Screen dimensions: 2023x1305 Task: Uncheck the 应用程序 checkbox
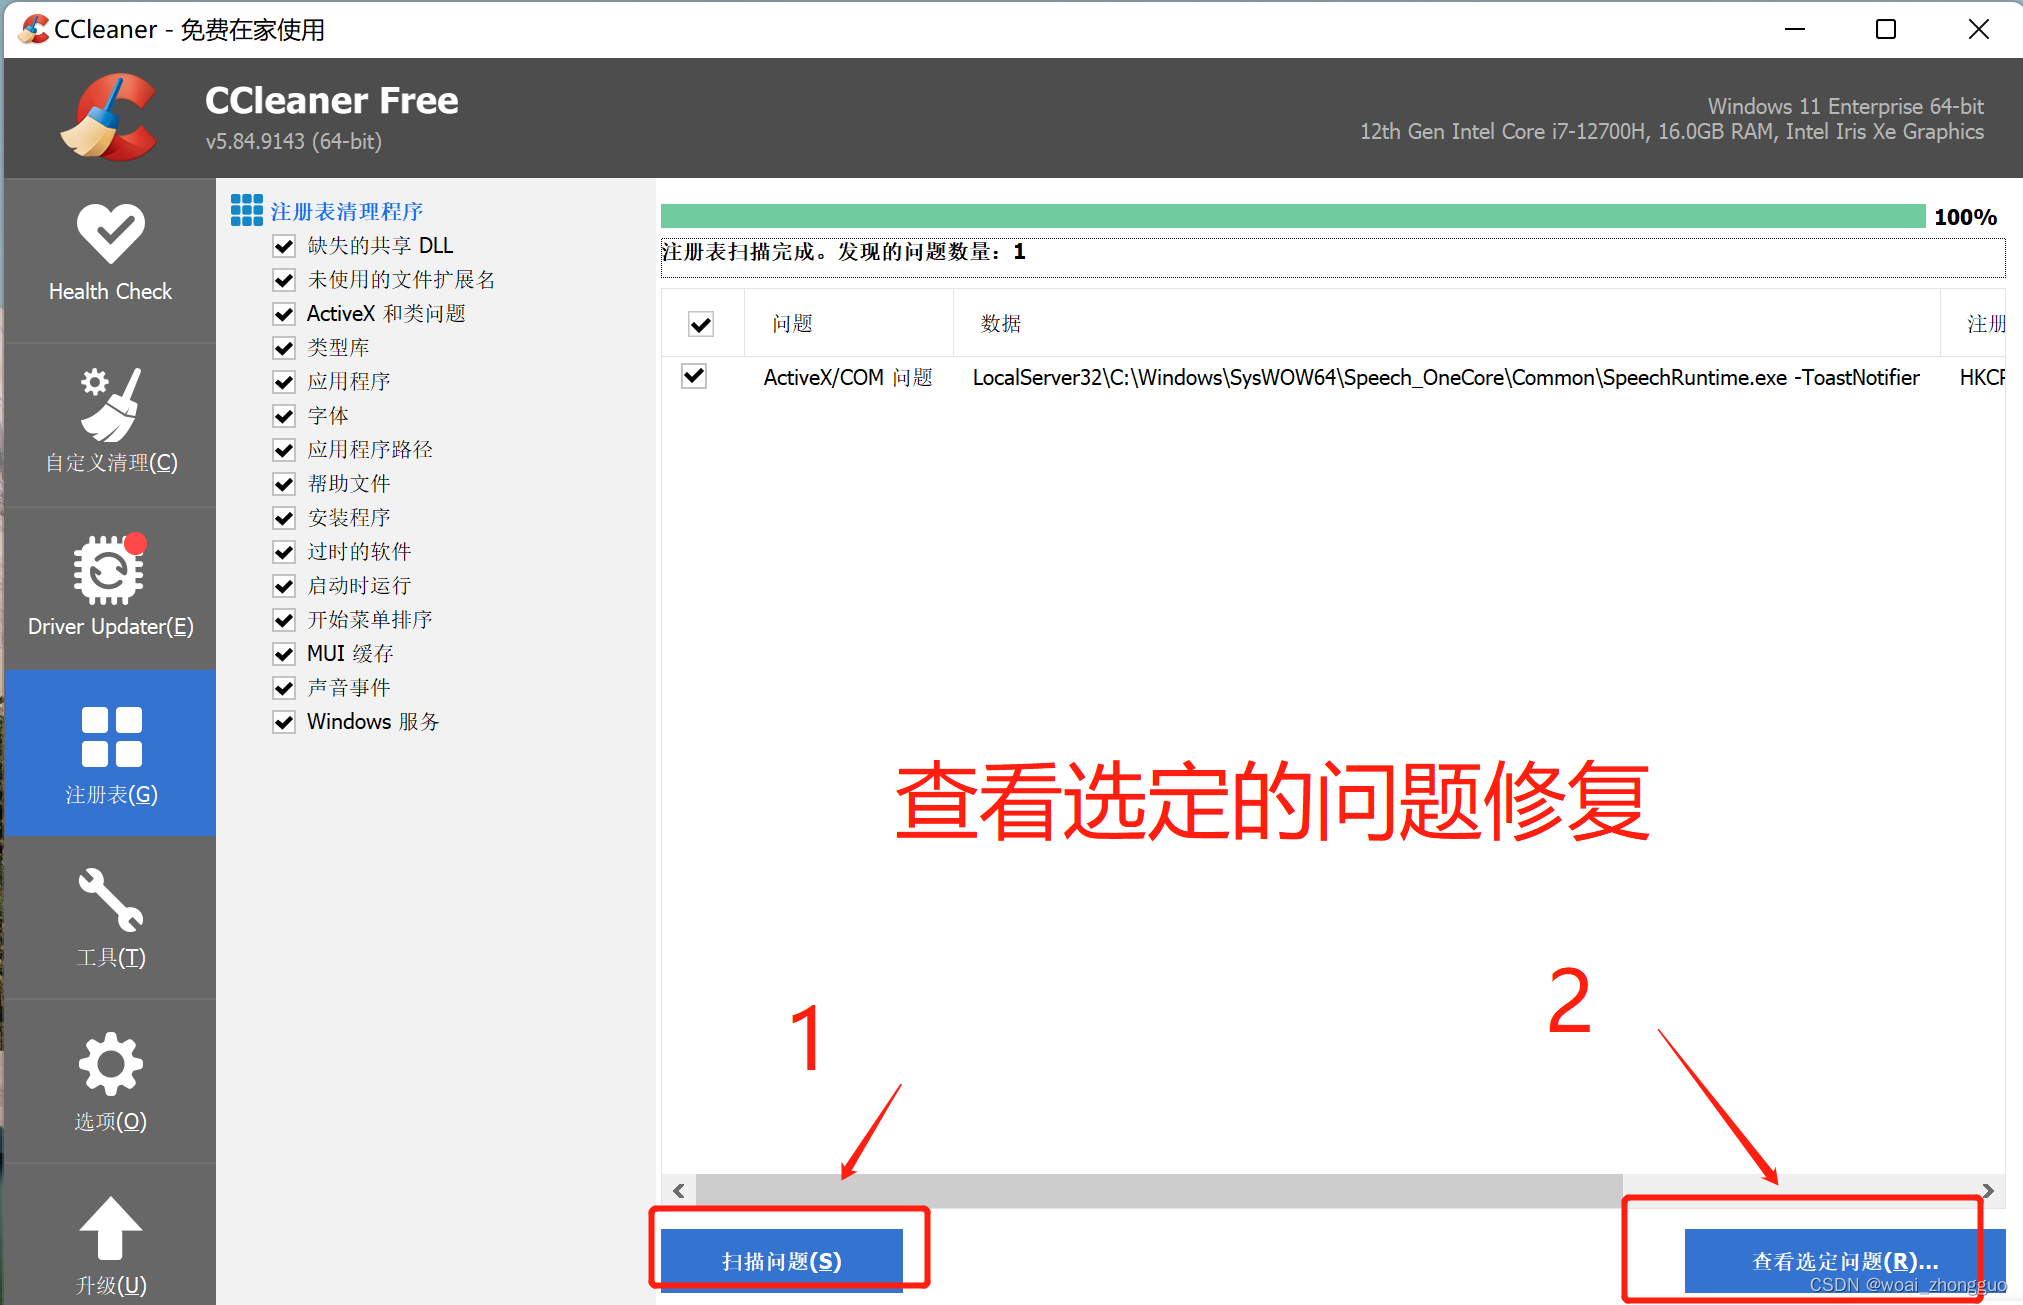coord(284,382)
